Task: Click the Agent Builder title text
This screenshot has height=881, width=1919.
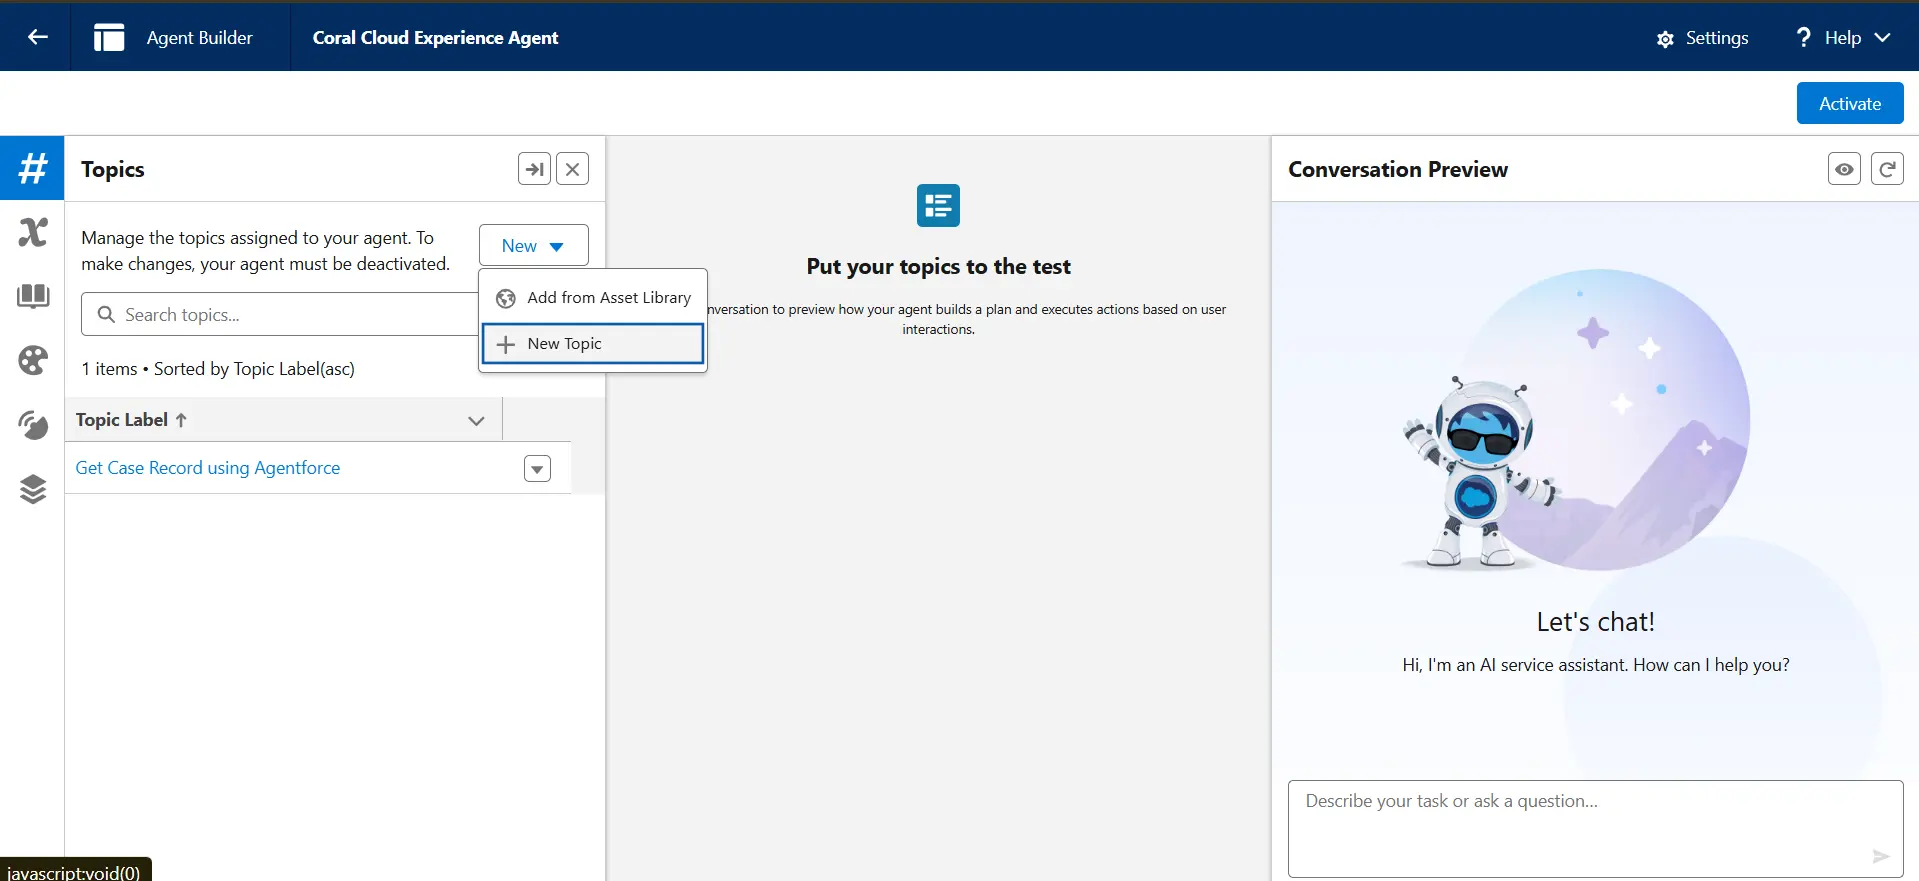Action: click(200, 38)
